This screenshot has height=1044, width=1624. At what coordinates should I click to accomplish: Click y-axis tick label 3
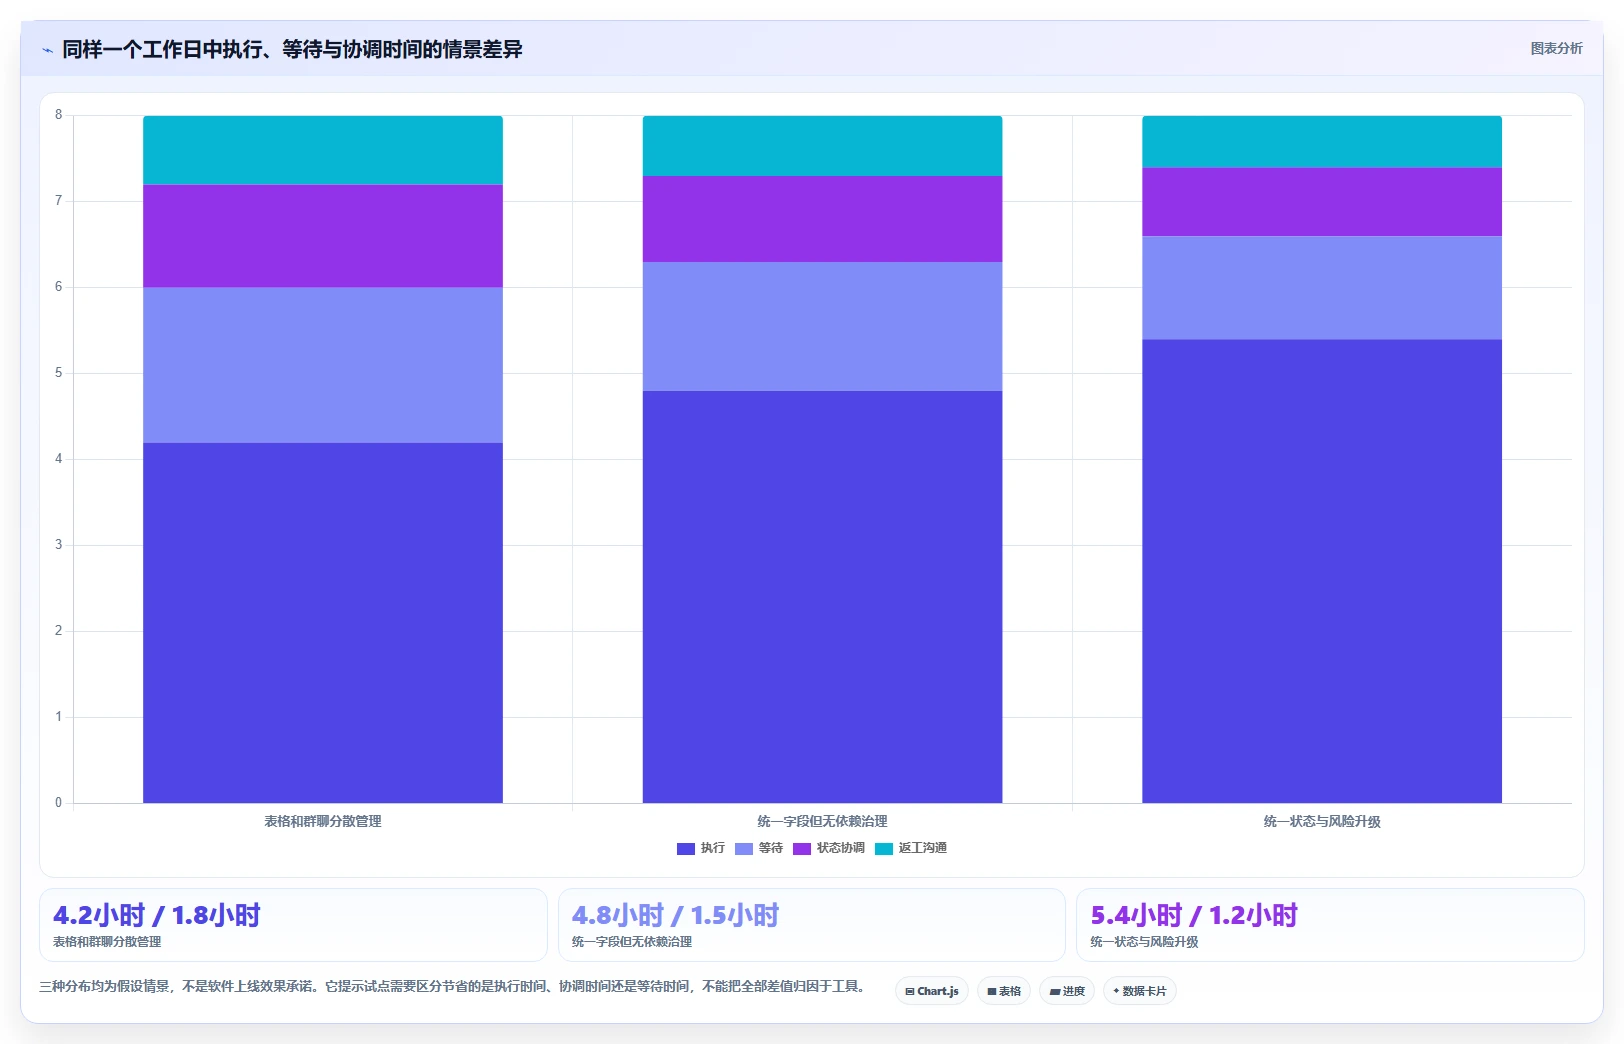tap(58, 545)
